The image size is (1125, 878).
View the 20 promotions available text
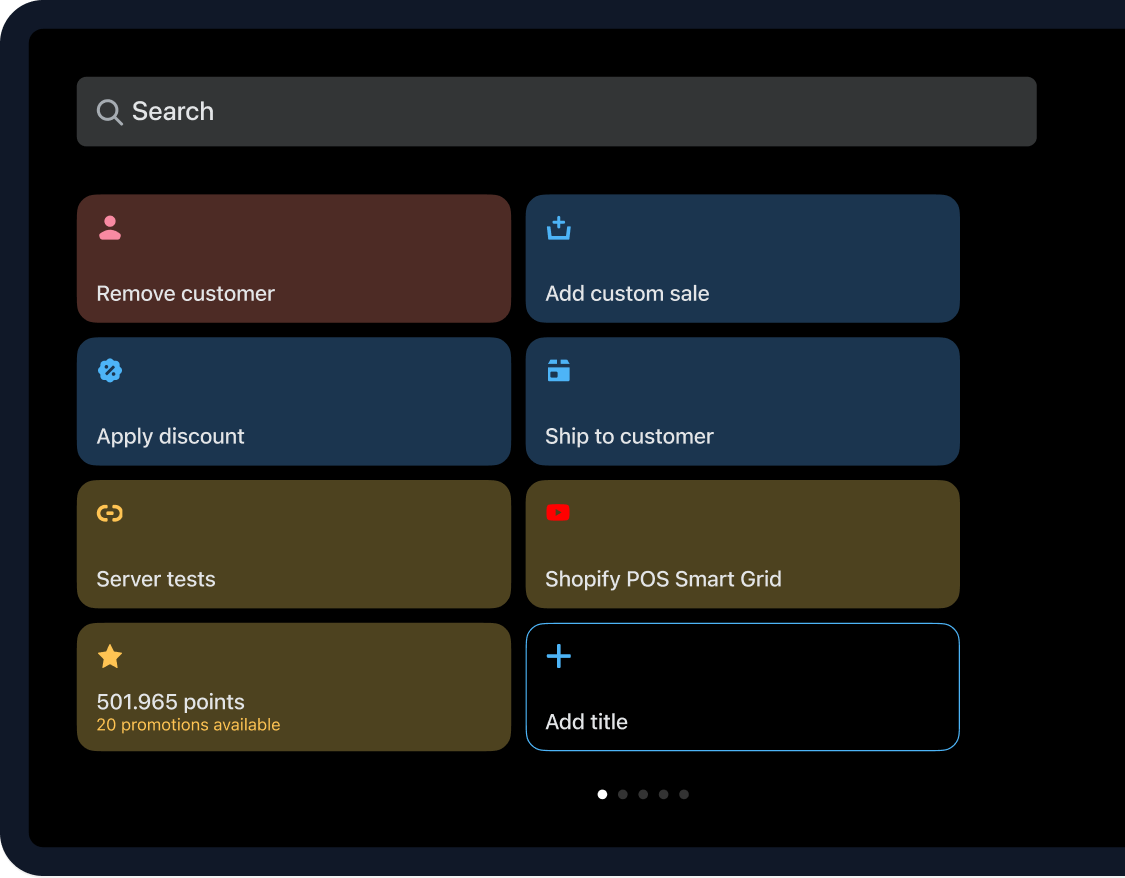pos(189,725)
